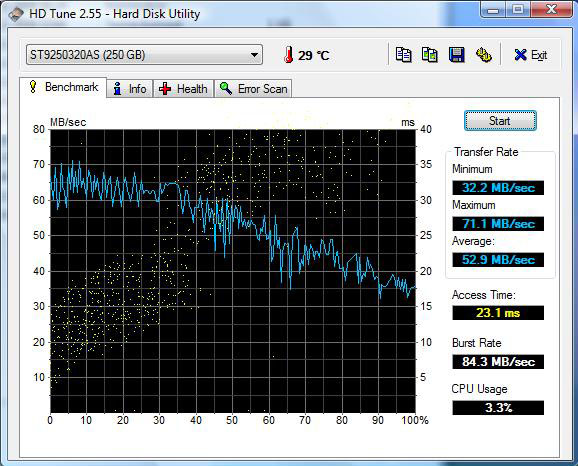Switch to the Info tab
This screenshot has width=578, height=466.
[130, 89]
